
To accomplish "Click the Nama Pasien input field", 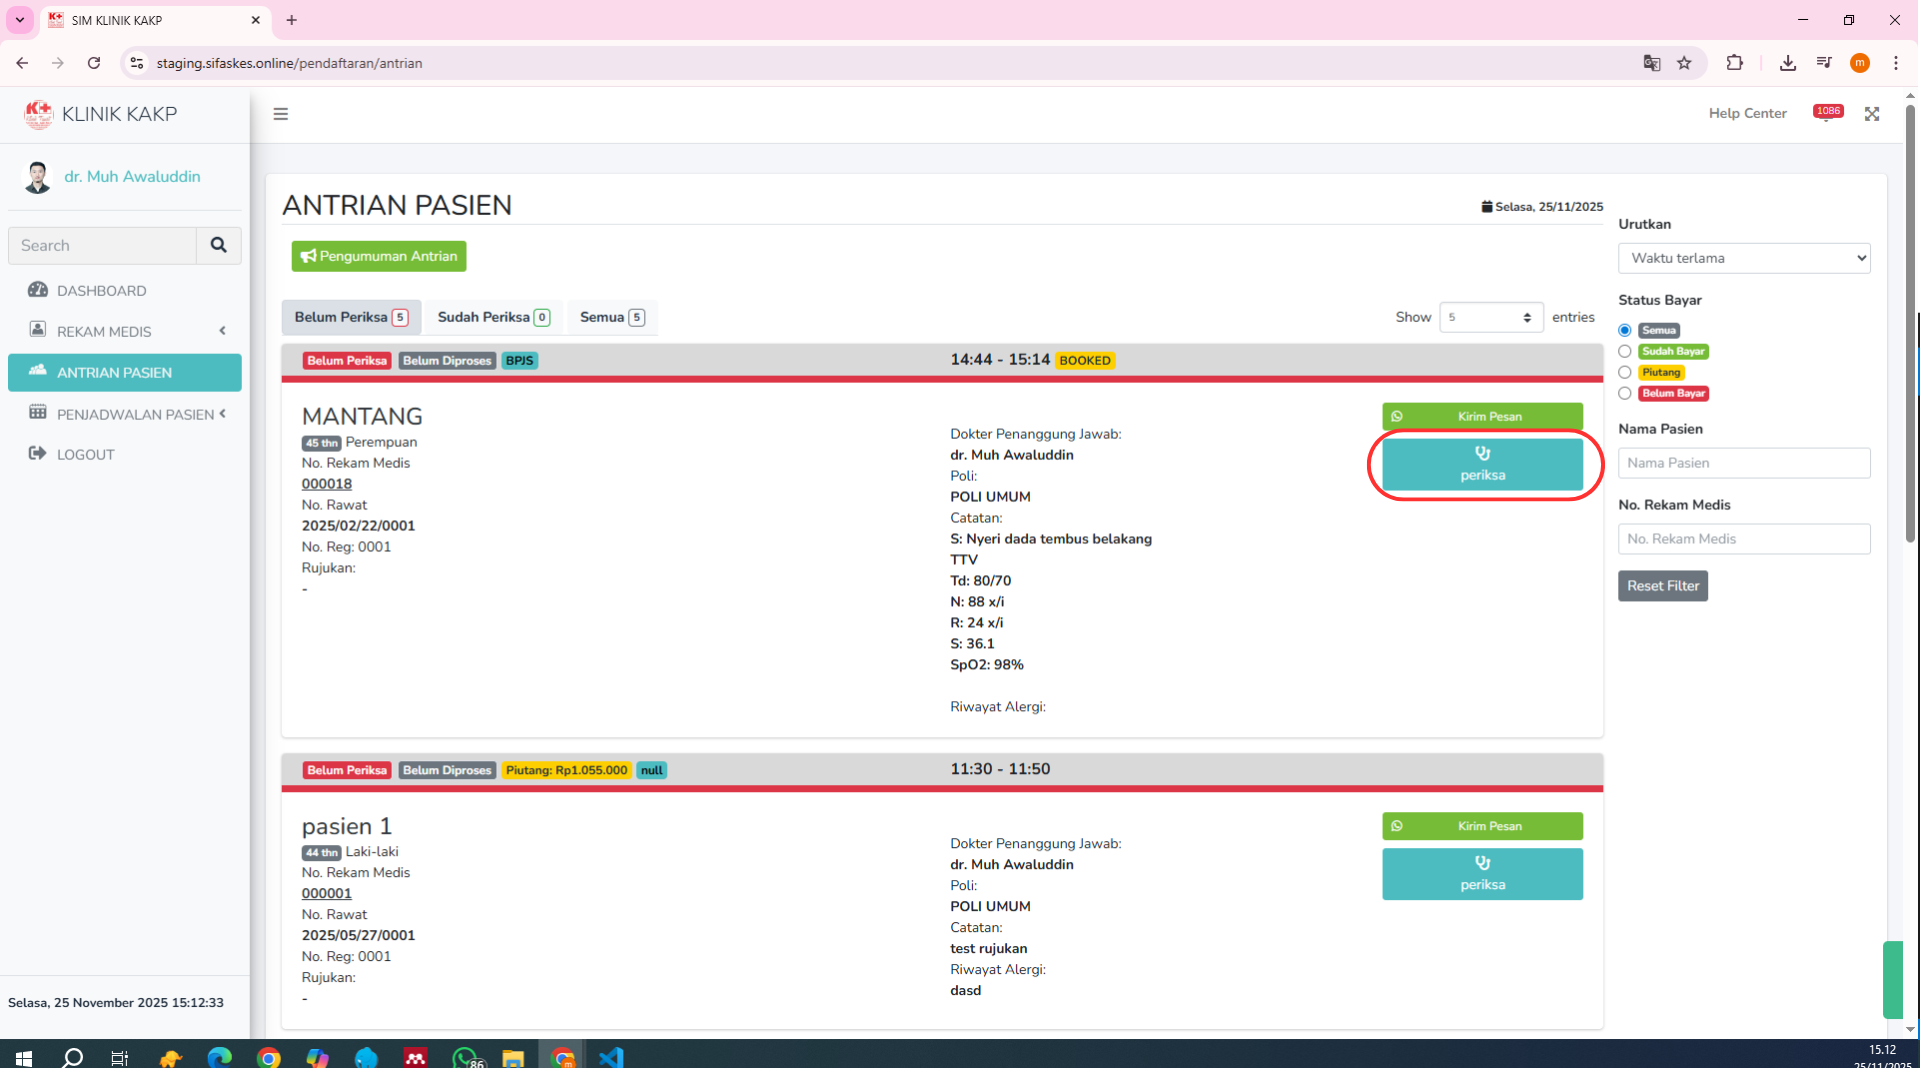I will [1744, 463].
